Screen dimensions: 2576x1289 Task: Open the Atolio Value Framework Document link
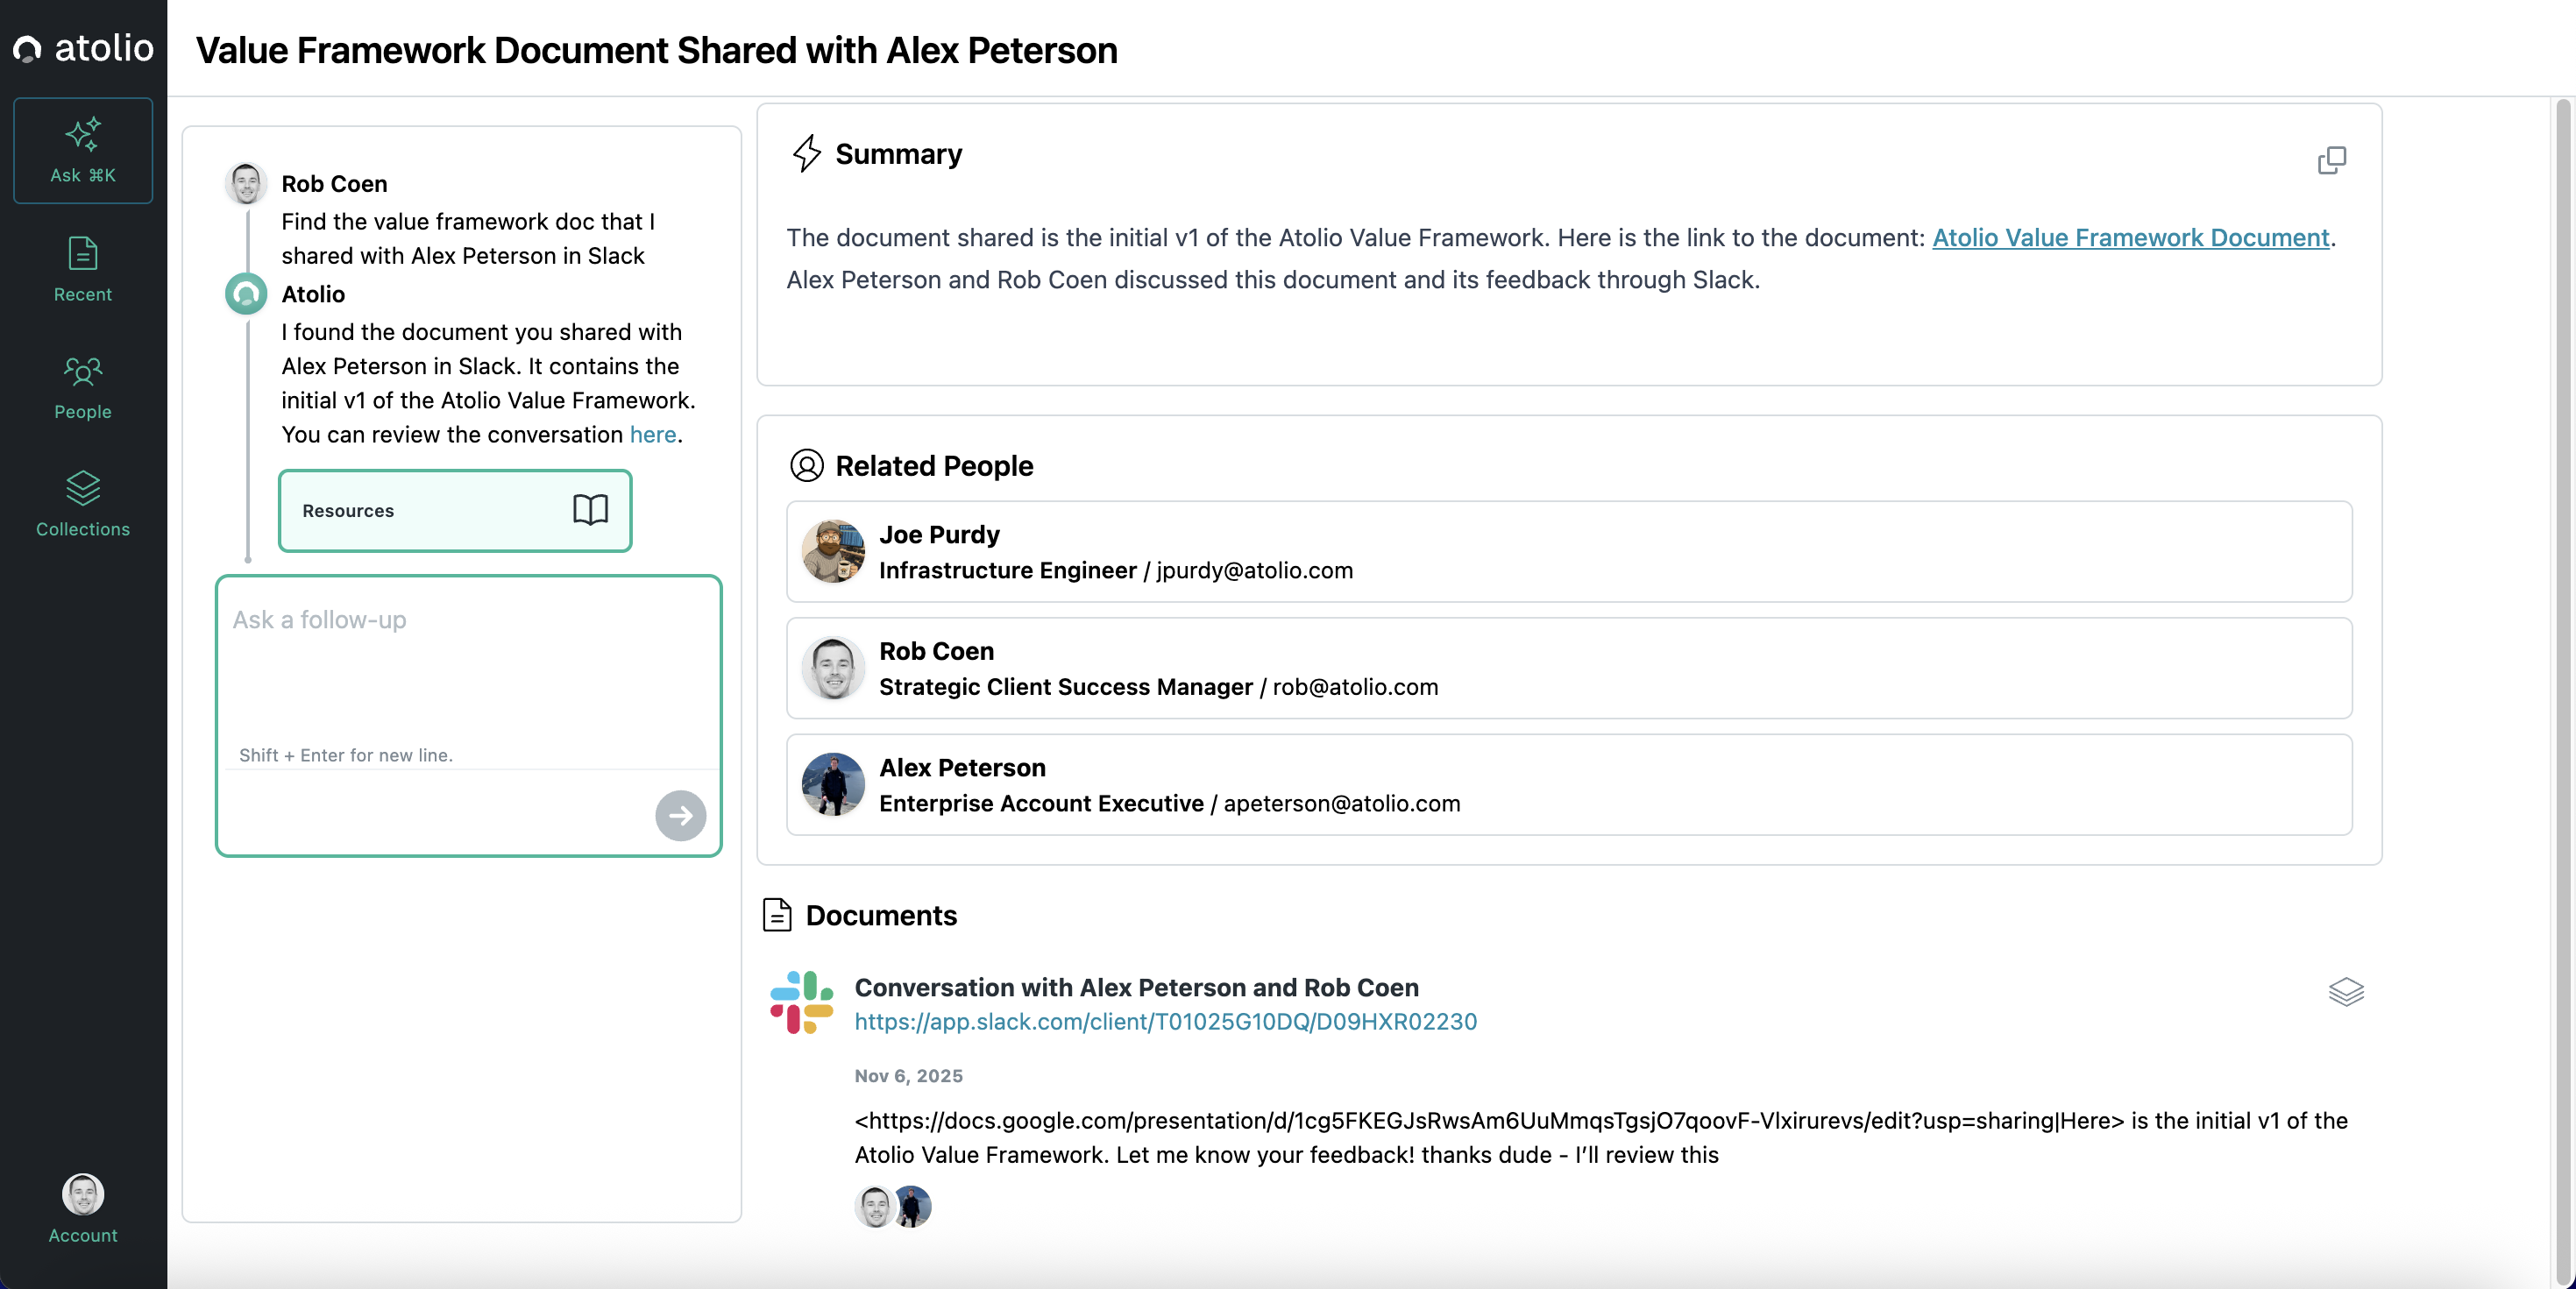[2130, 237]
